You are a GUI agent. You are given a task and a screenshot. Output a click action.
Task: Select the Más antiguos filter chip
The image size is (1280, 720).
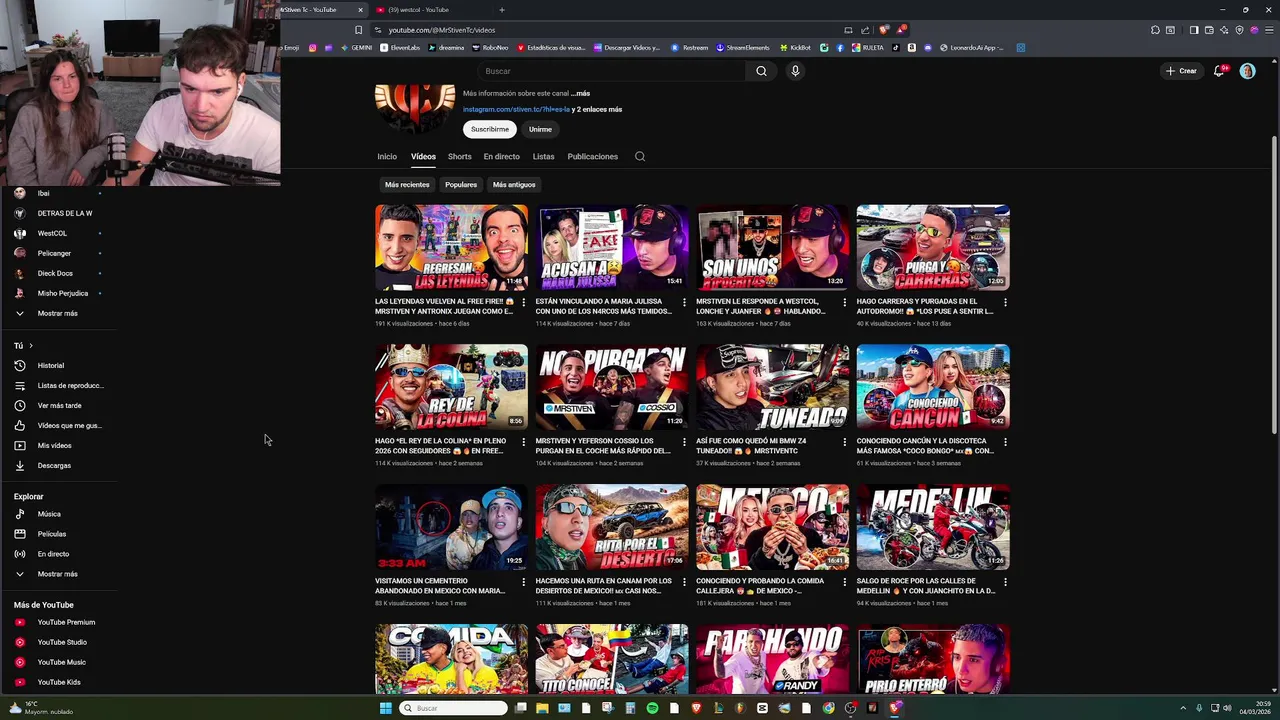pyautogui.click(x=514, y=184)
